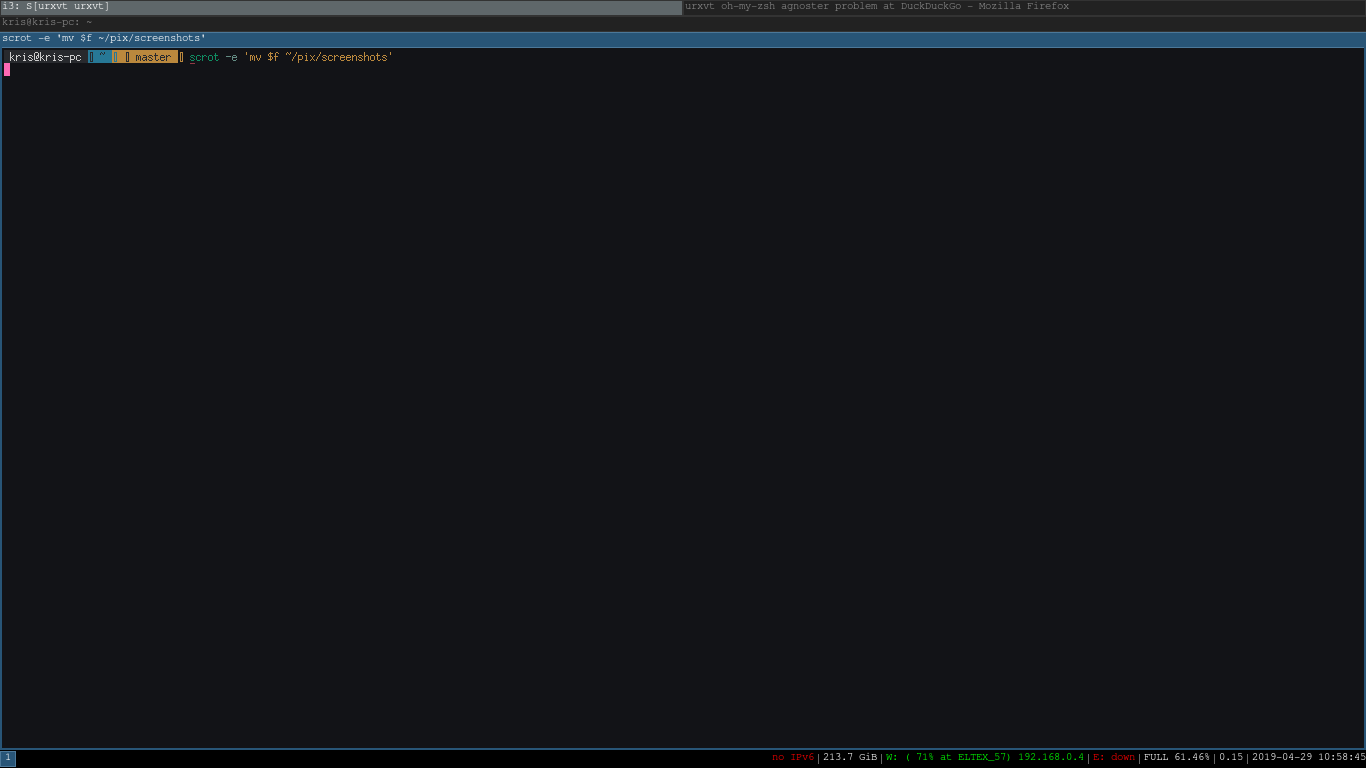1366x768 pixels.
Task: Click the blue home directory prompt segment
Action: (101, 57)
